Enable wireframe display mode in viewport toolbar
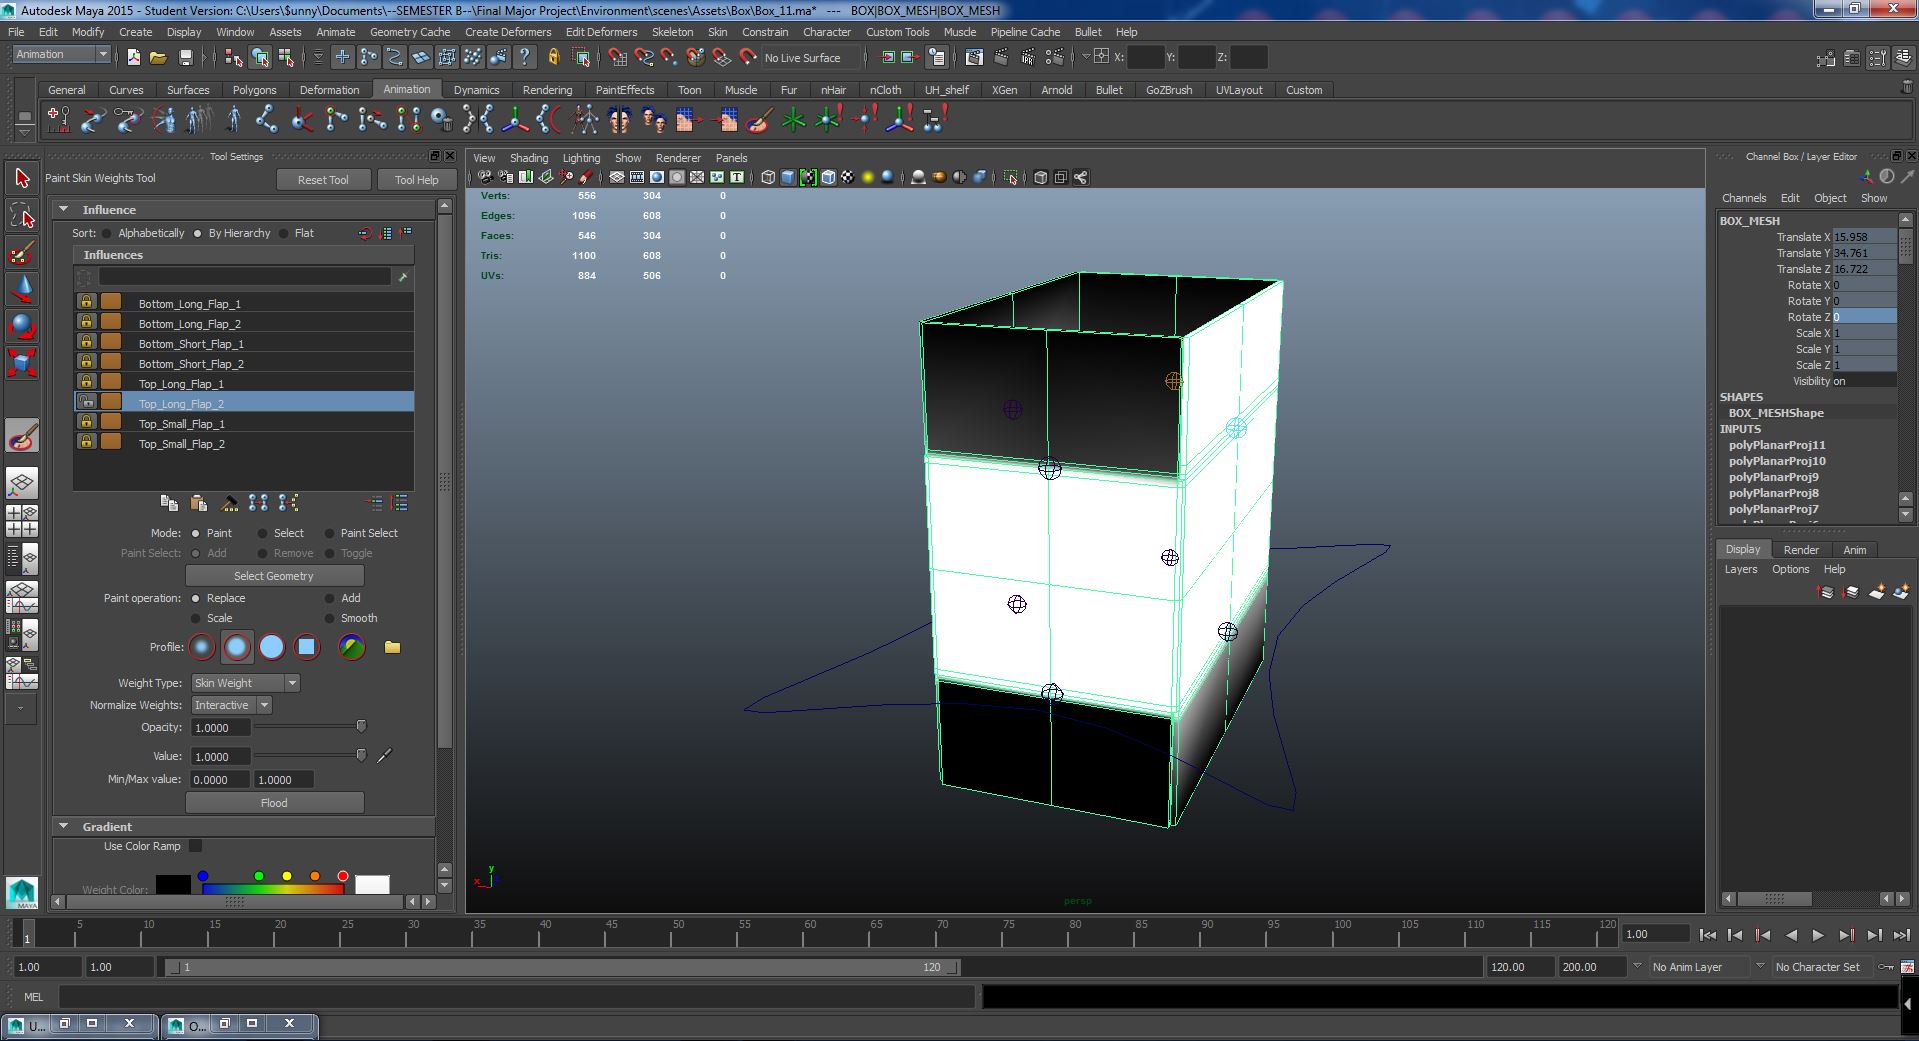 (x=767, y=177)
